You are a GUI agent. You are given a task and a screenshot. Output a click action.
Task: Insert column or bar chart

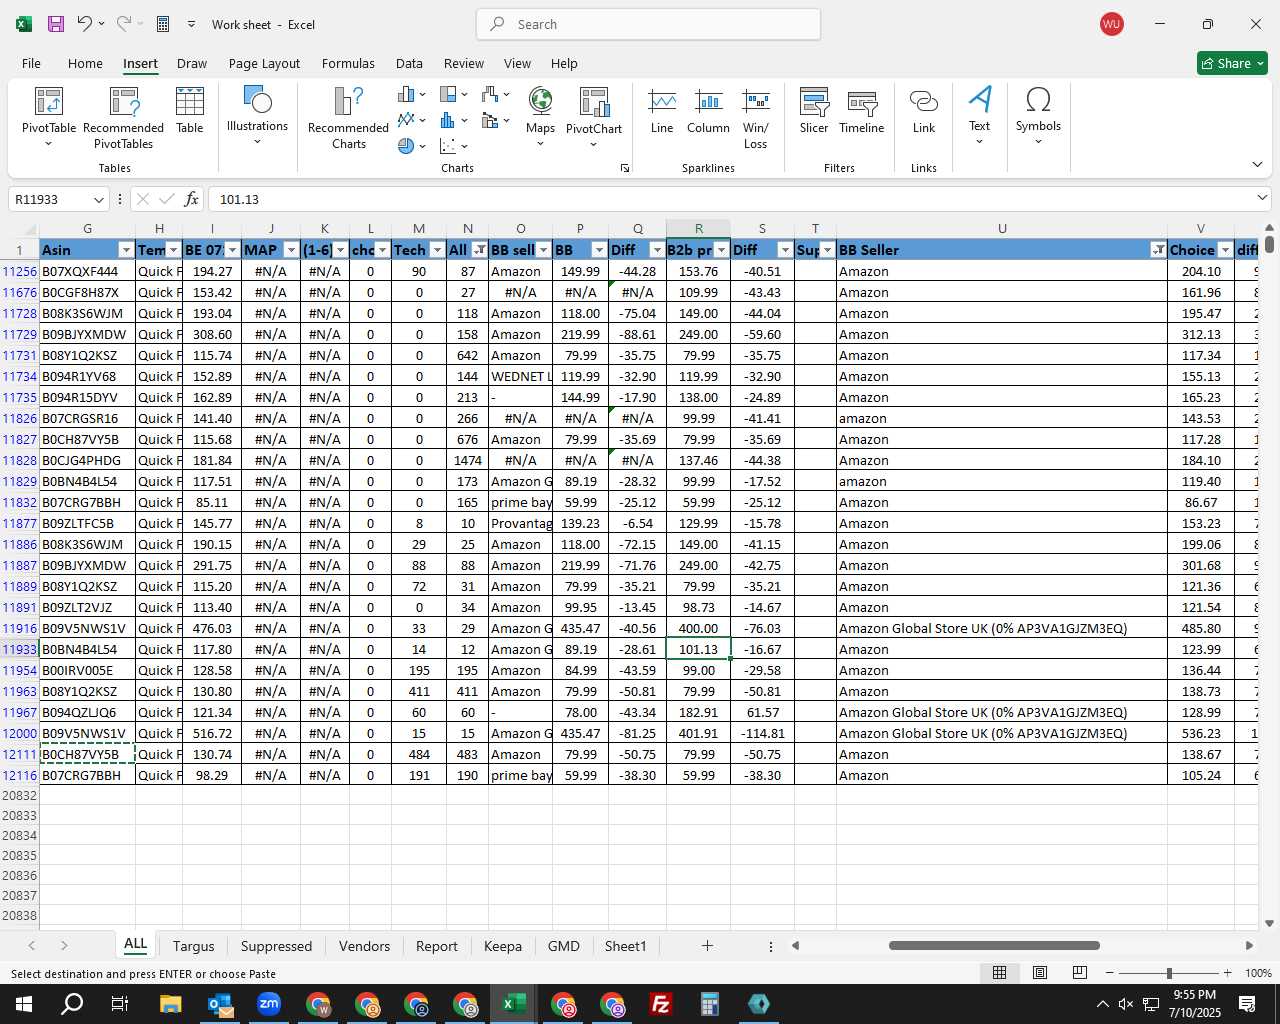tap(411, 94)
